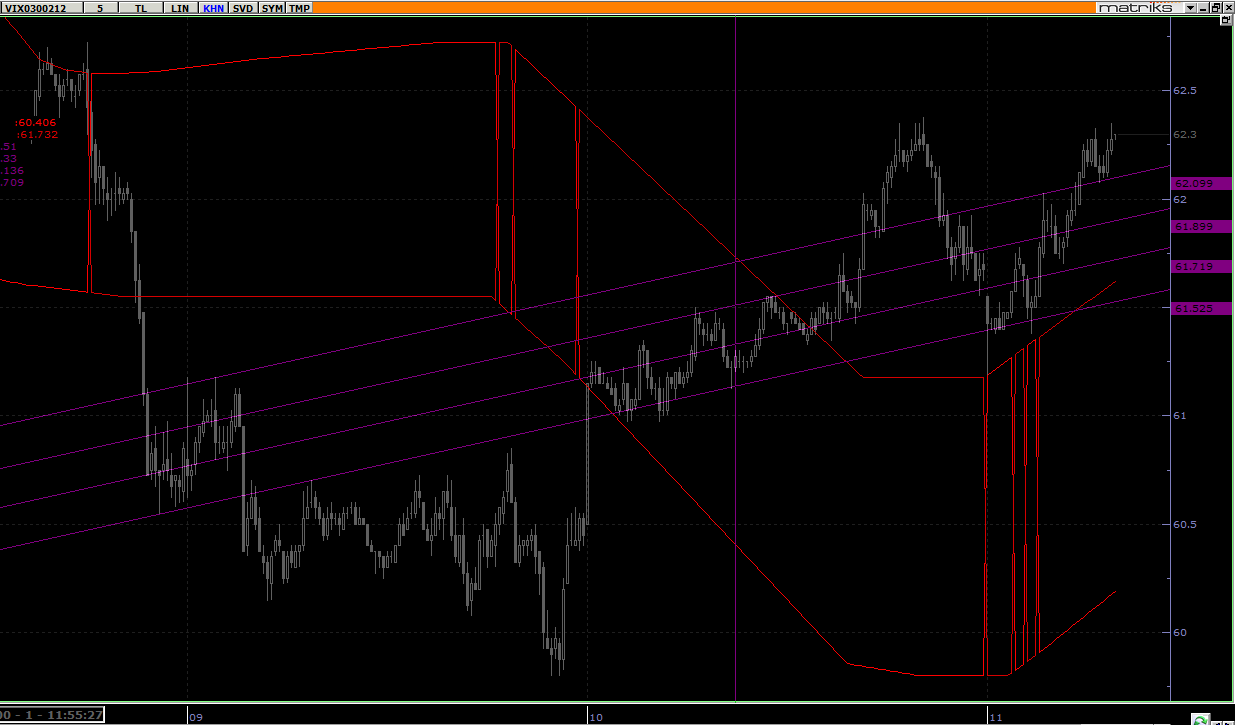The width and height of the screenshot is (1235, 725).
Task: Change the 5 period setting
Action: pos(100,7)
